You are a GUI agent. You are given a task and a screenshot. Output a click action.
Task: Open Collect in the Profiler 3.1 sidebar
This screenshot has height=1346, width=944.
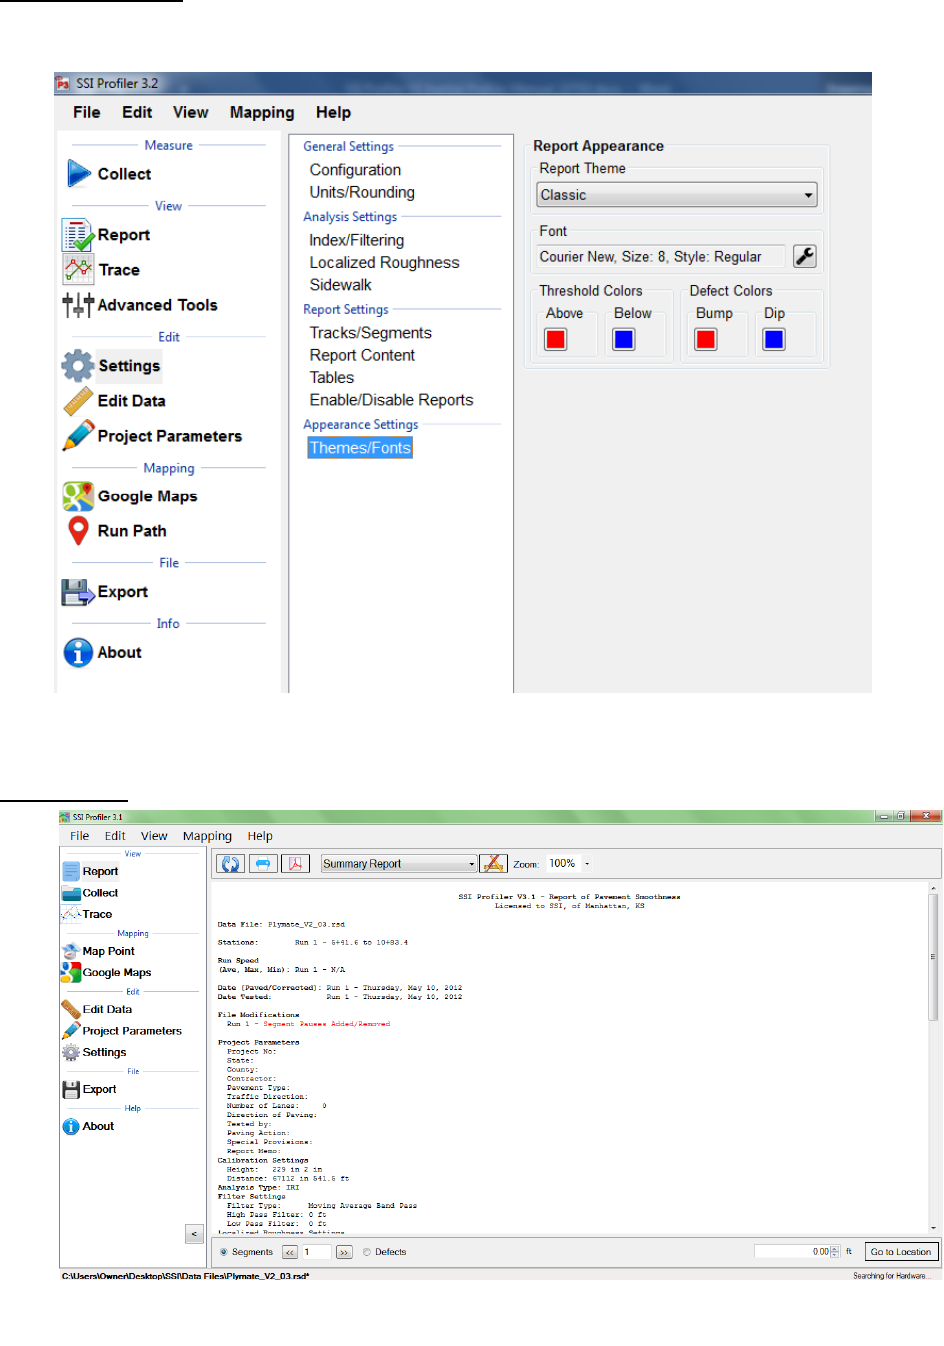(90, 893)
